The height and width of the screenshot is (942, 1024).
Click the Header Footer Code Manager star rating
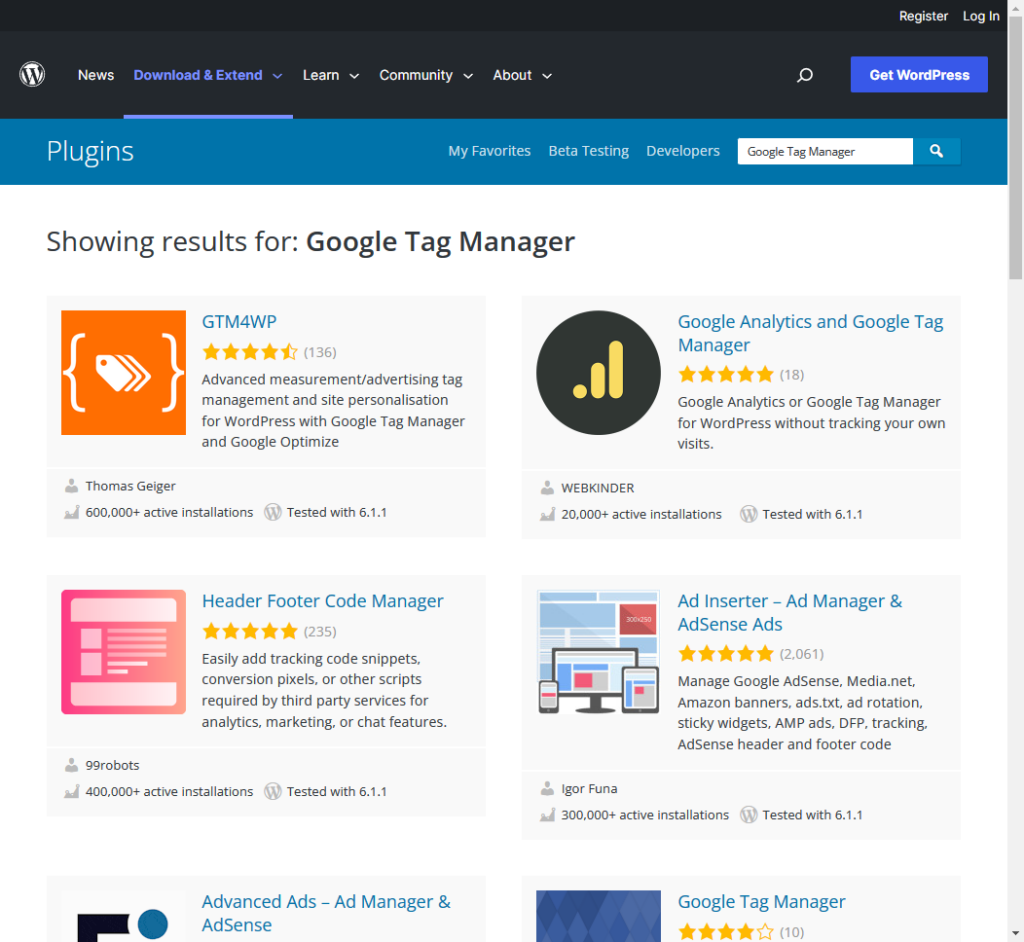pyautogui.click(x=250, y=632)
